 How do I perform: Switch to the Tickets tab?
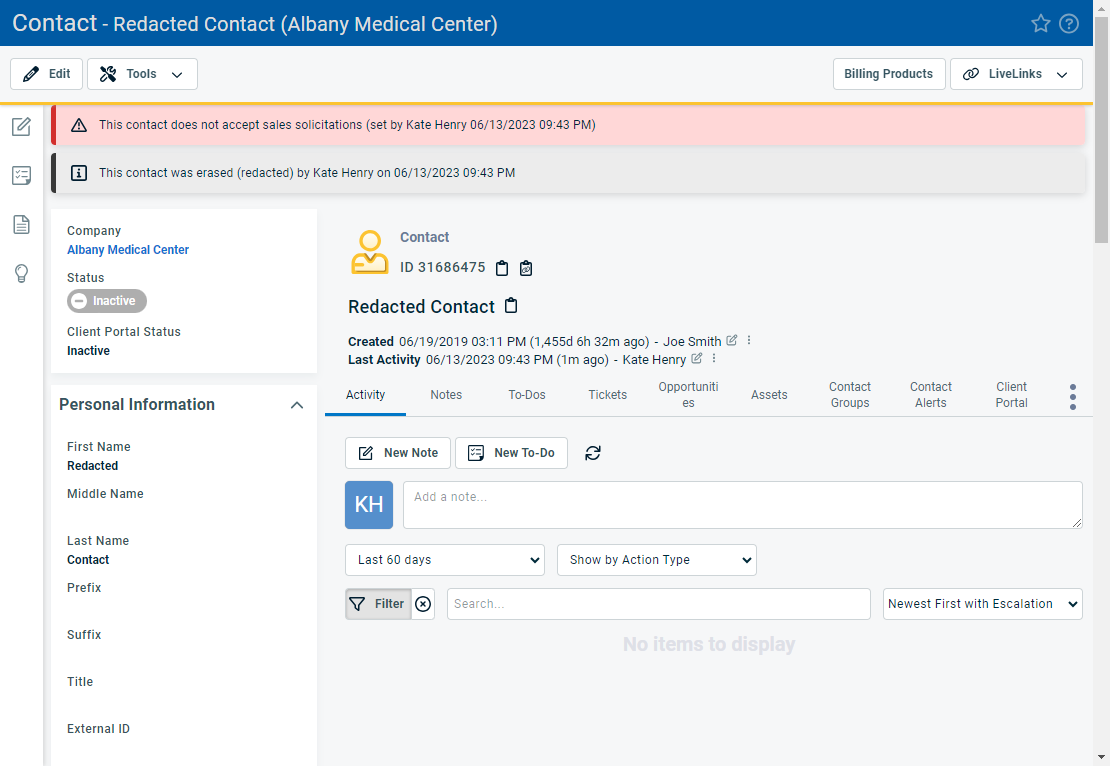(x=607, y=395)
